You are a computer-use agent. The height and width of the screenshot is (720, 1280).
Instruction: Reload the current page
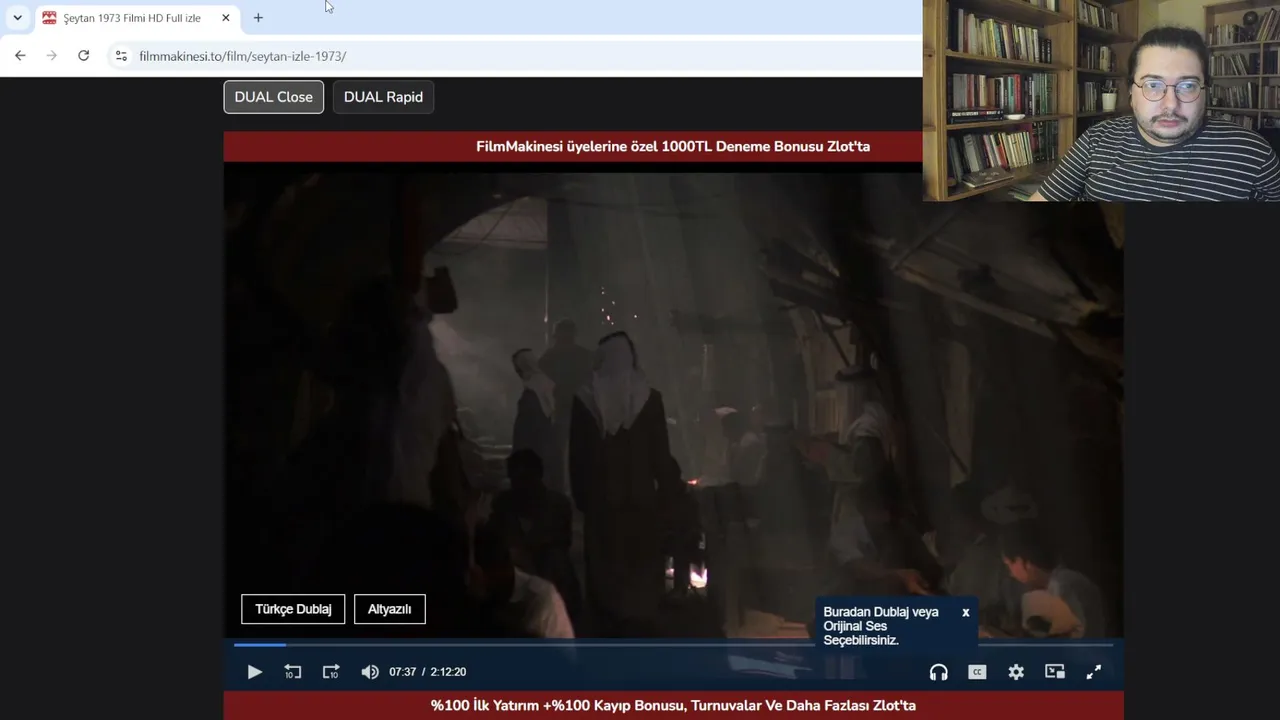pyautogui.click(x=84, y=56)
